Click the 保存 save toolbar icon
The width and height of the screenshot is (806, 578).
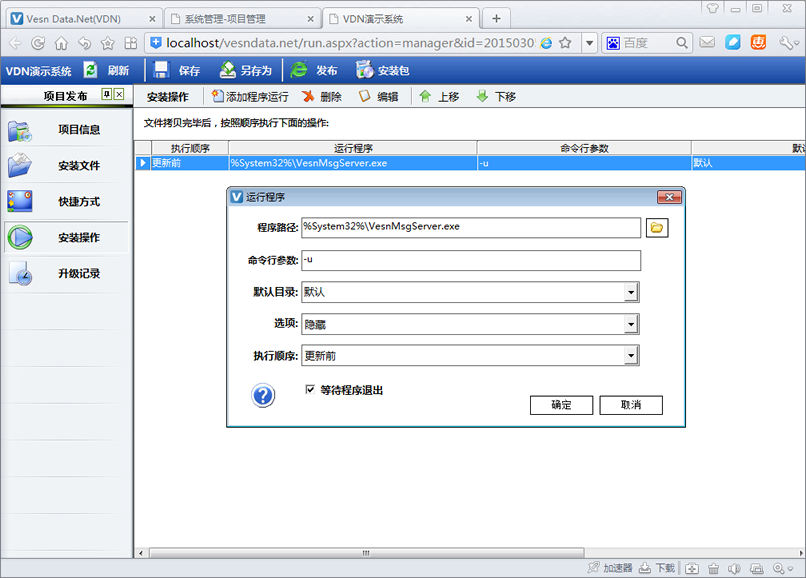[x=162, y=70]
